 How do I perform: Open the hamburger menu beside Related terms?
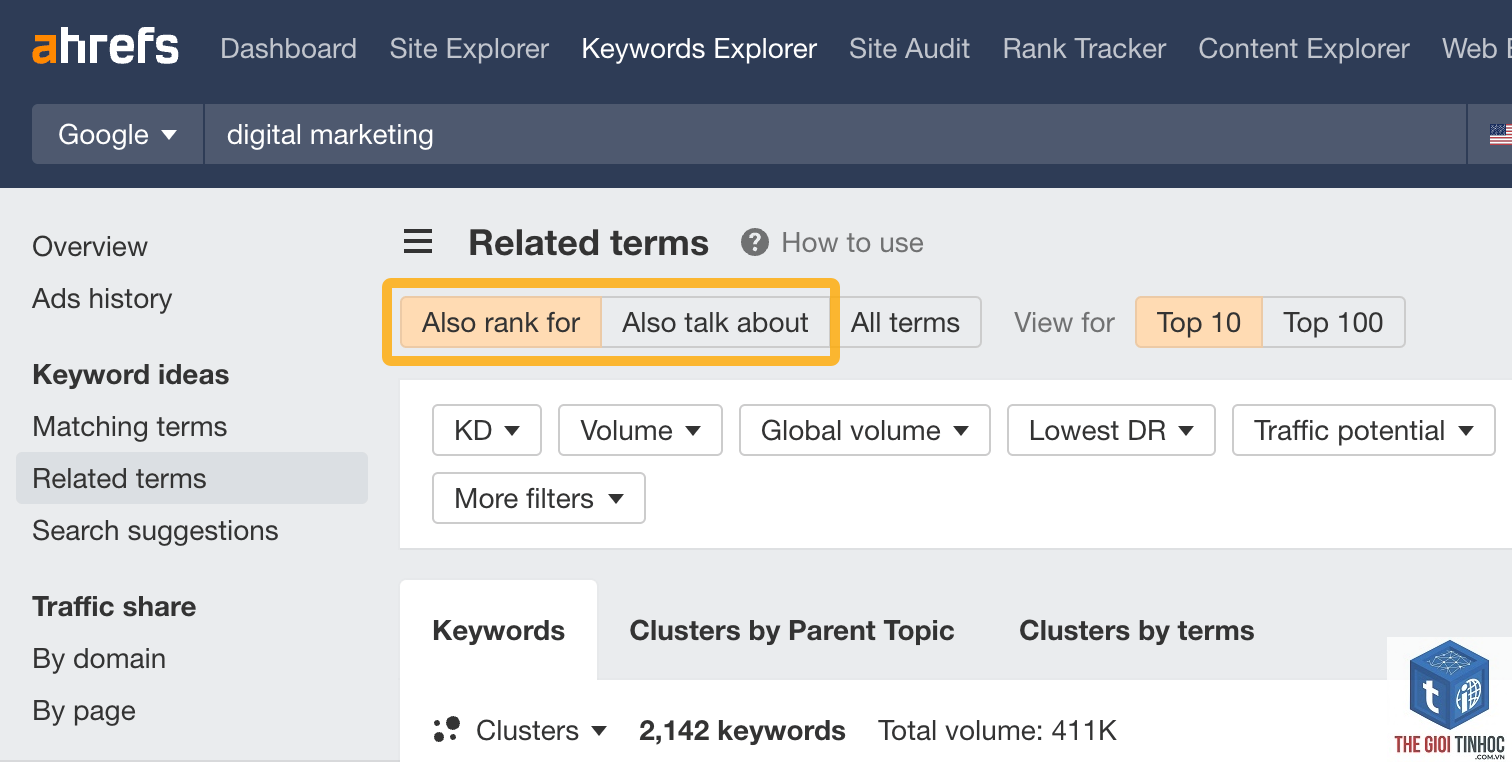[x=418, y=242]
